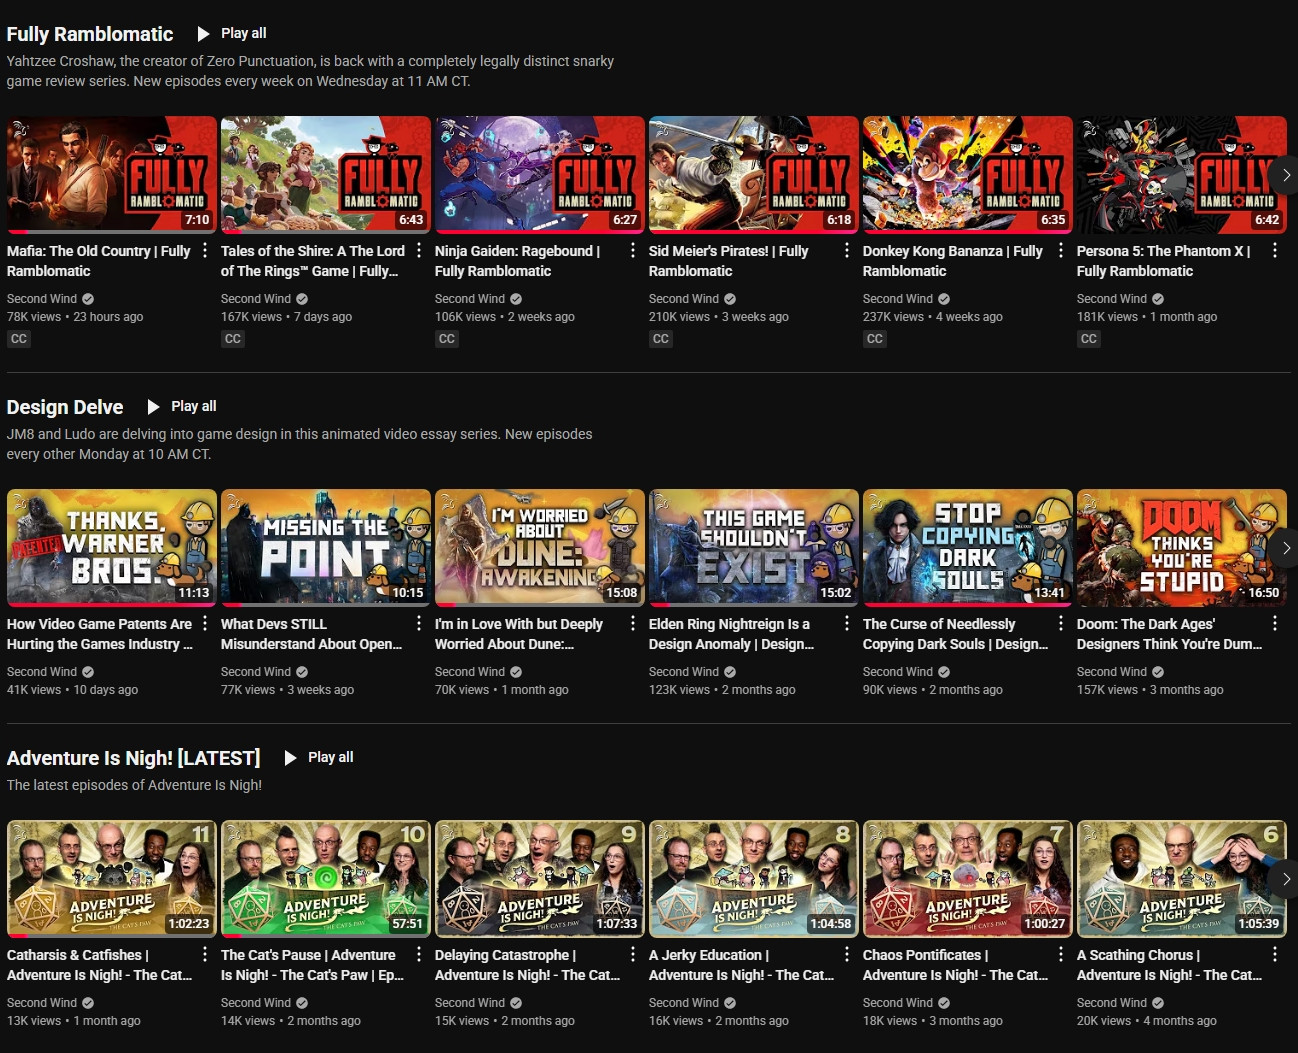Screen dimensions: 1298x1053
Task: Open menu for Persona 5: The Phantom X video
Action: point(1275,251)
